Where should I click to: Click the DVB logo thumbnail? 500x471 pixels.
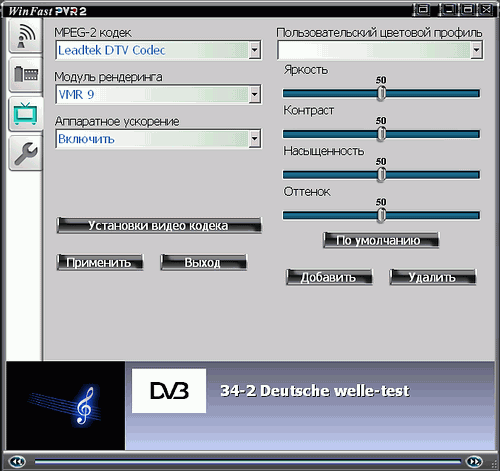(169, 391)
